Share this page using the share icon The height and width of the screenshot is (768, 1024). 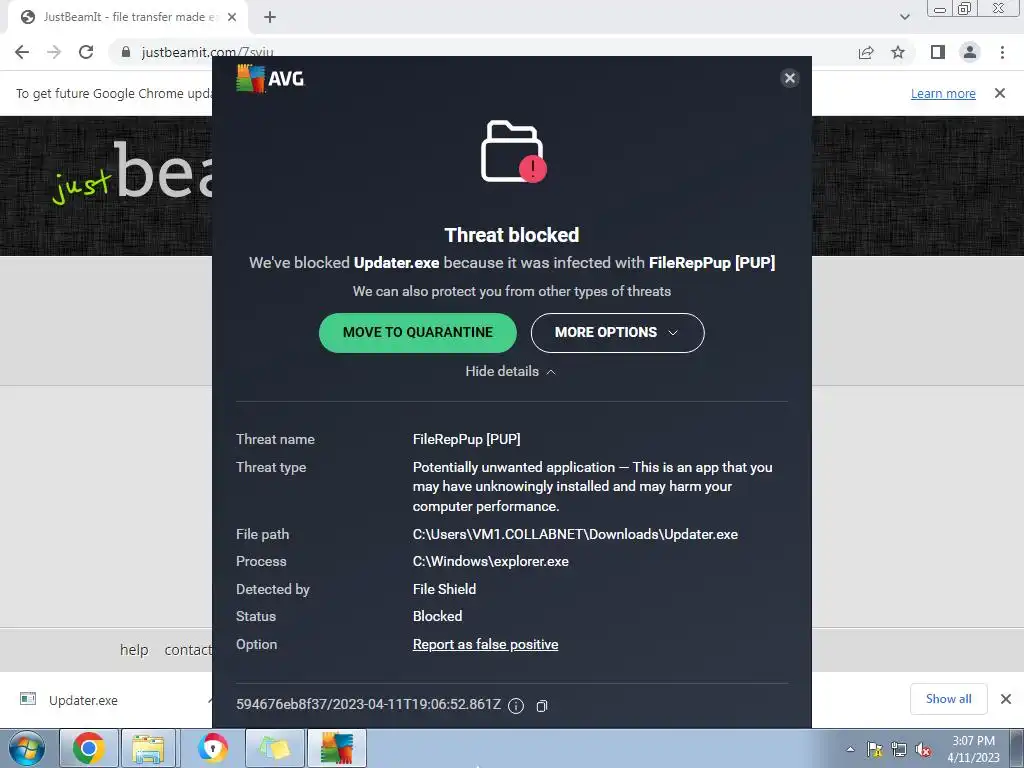coord(866,52)
